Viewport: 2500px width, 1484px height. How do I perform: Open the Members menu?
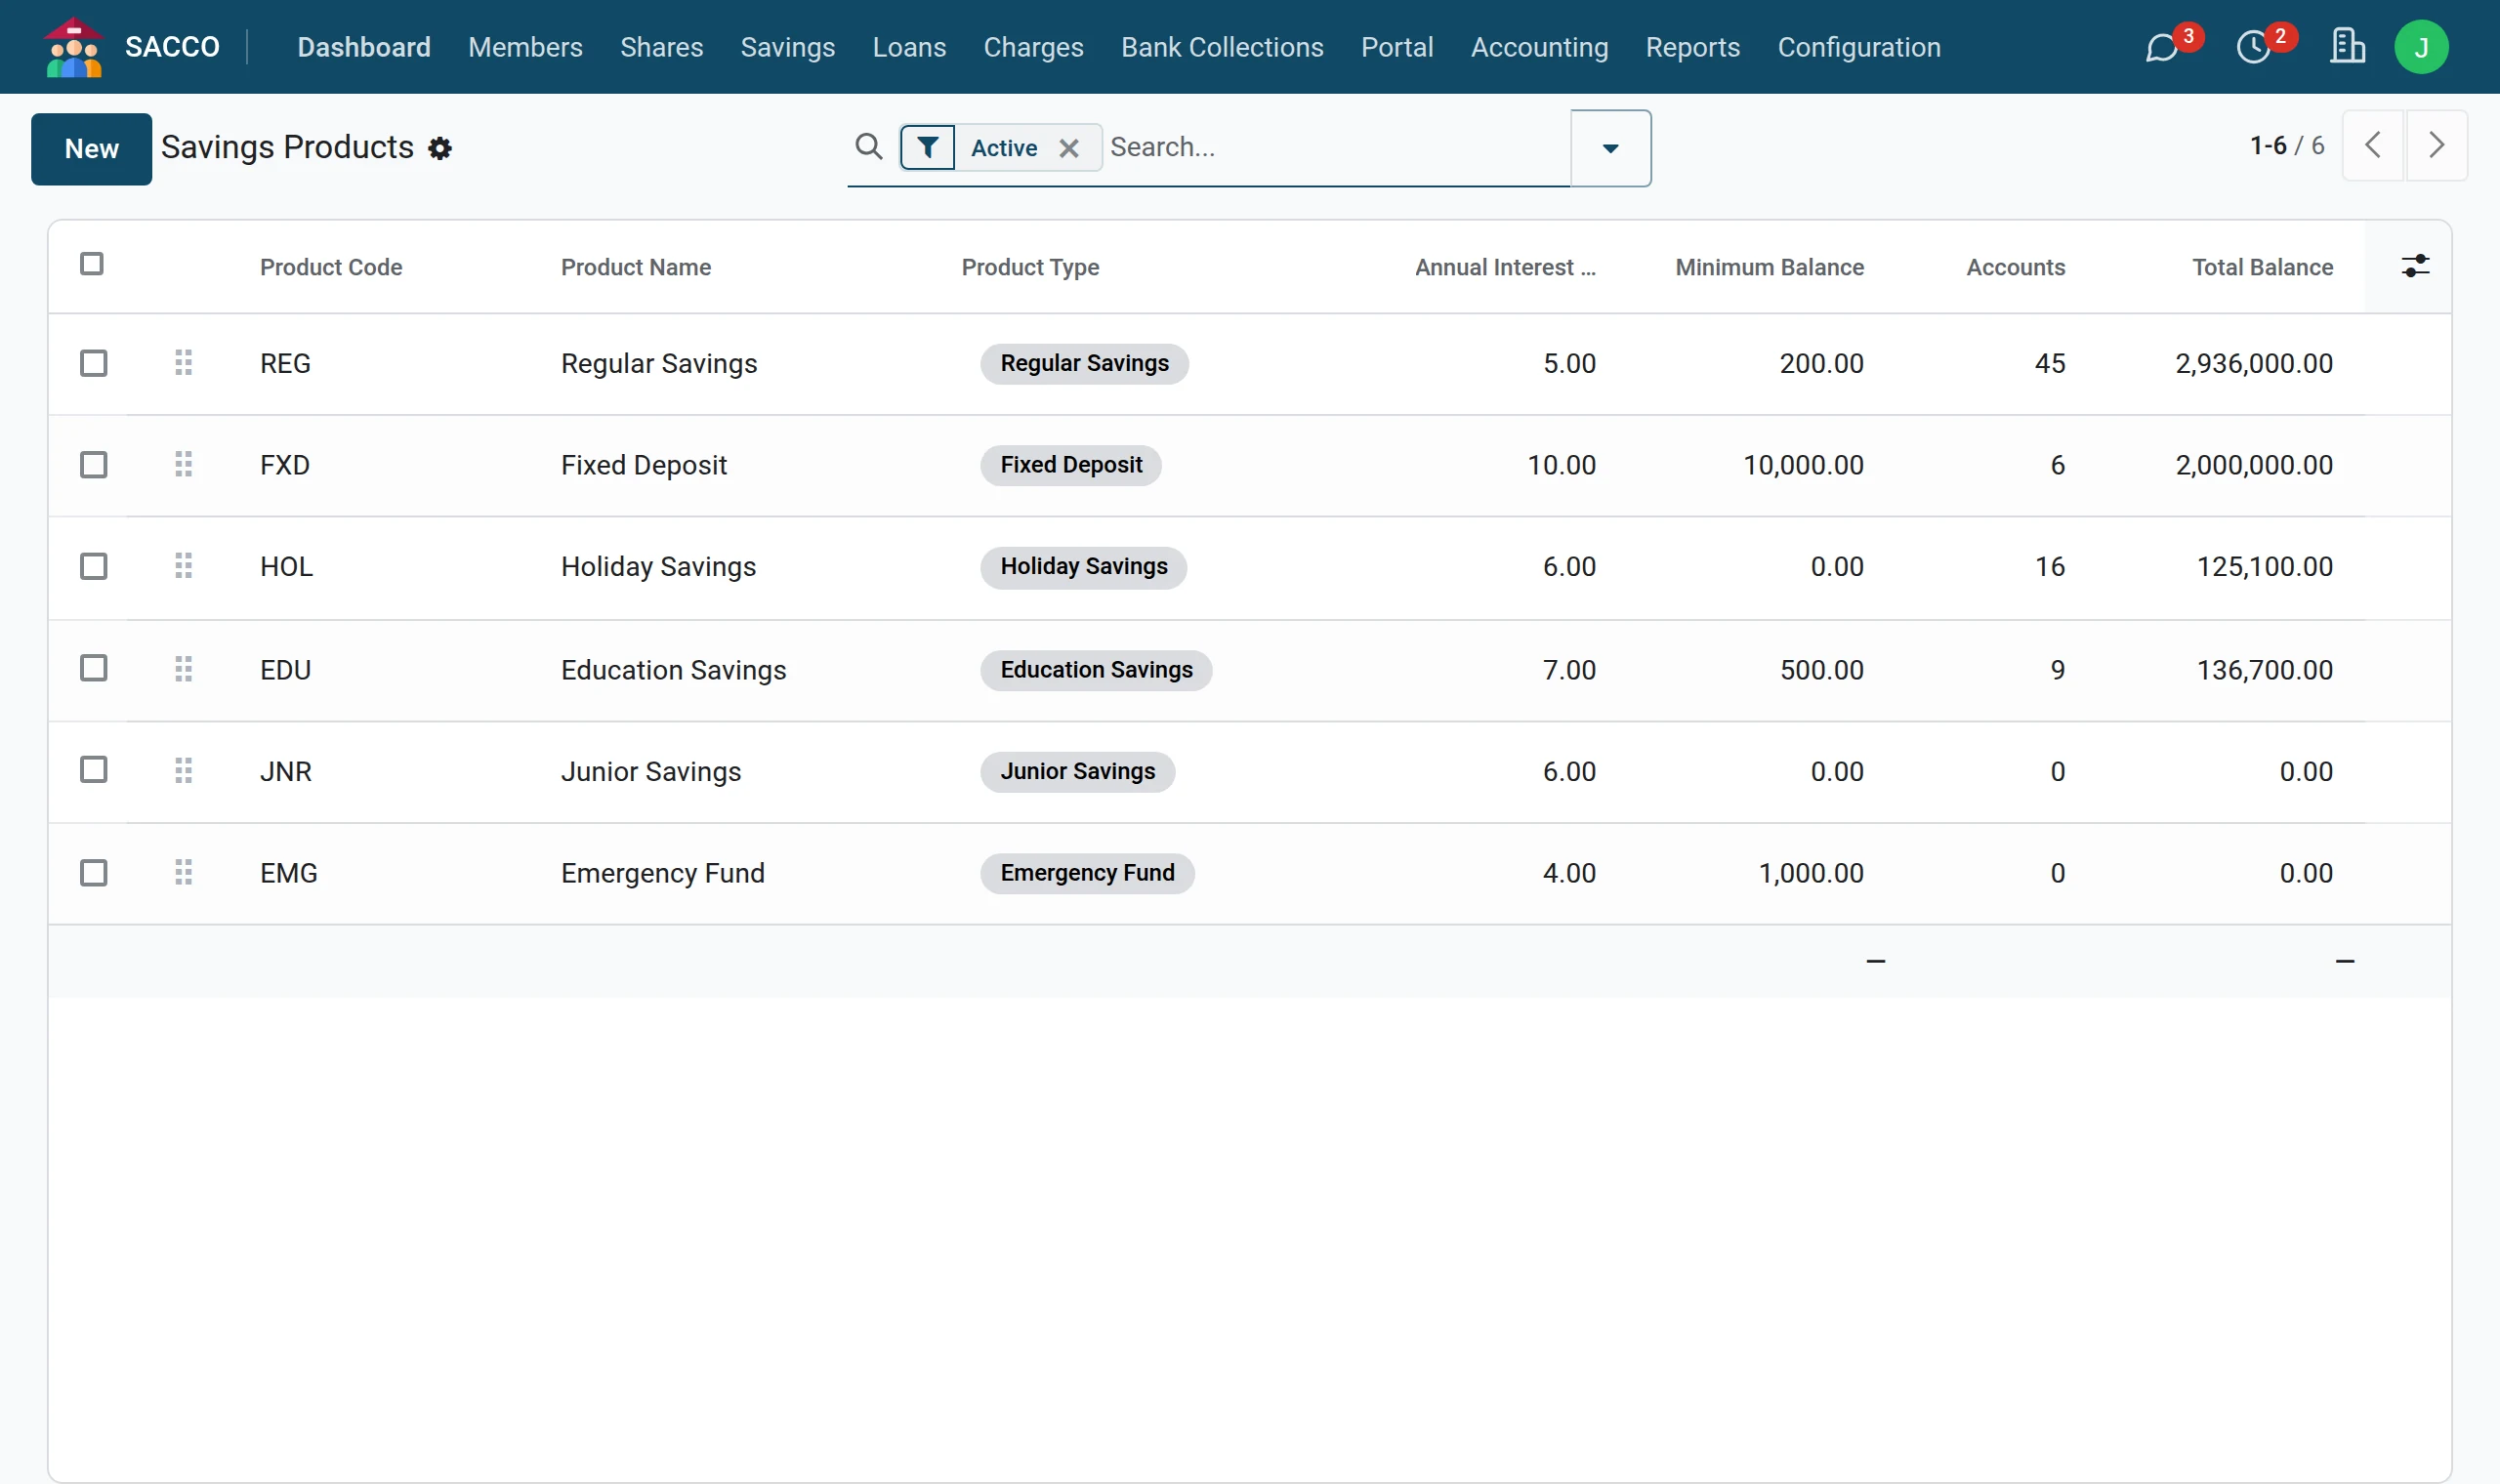click(525, 47)
